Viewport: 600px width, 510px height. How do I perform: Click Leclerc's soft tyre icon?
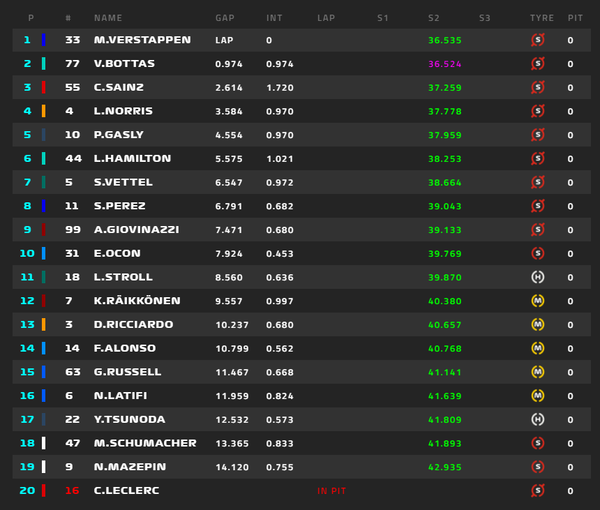coord(538,490)
